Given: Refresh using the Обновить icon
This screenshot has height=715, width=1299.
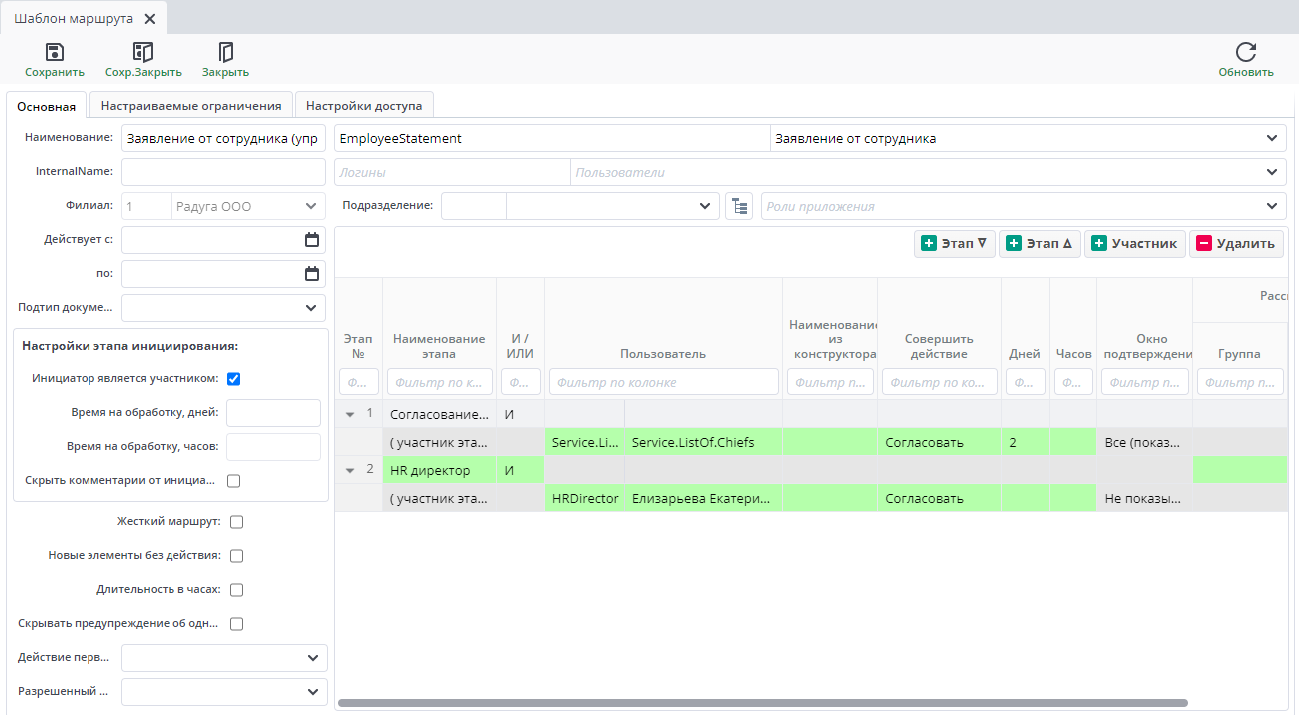Looking at the screenshot, I should click(x=1246, y=52).
